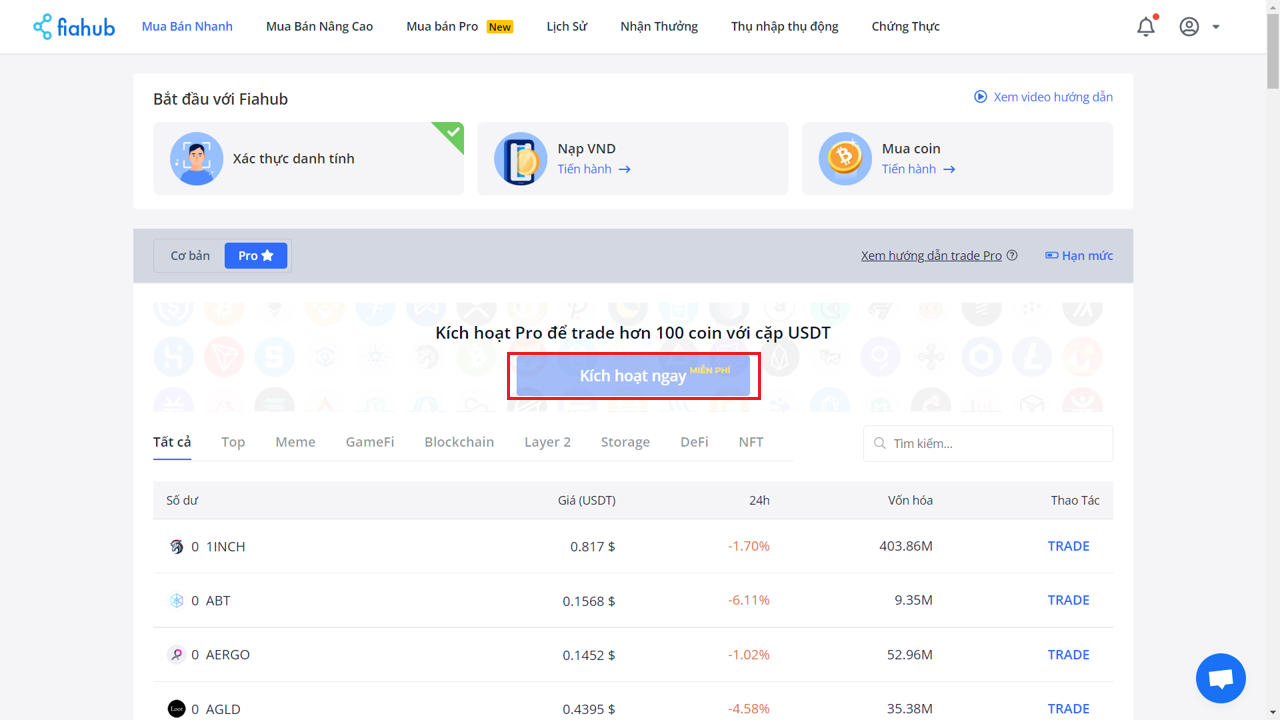Select the Layer 2 tab
Viewport: 1280px width, 720px height.
click(x=548, y=441)
